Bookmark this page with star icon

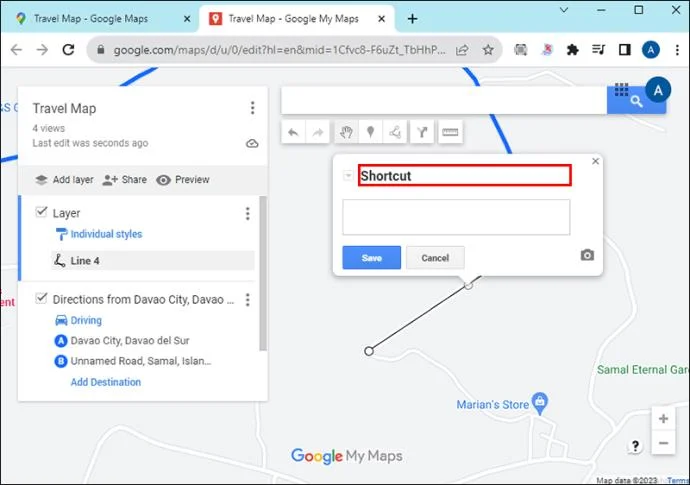[x=488, y=50]
